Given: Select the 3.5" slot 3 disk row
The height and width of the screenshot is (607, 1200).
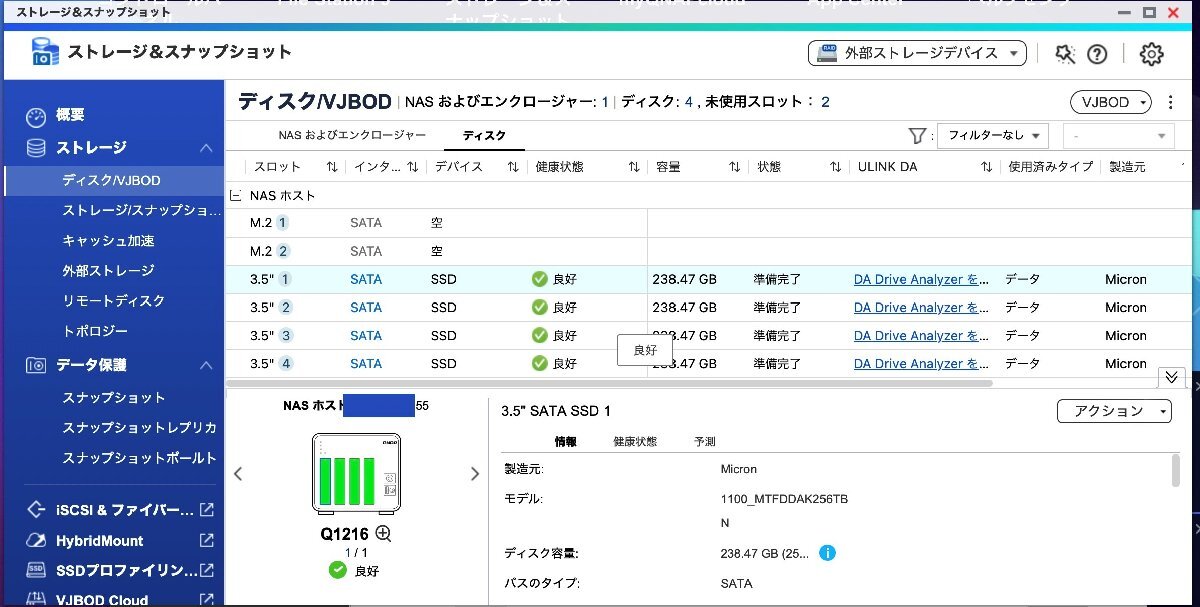Looking at the screenshot, I should pos(710,335).
